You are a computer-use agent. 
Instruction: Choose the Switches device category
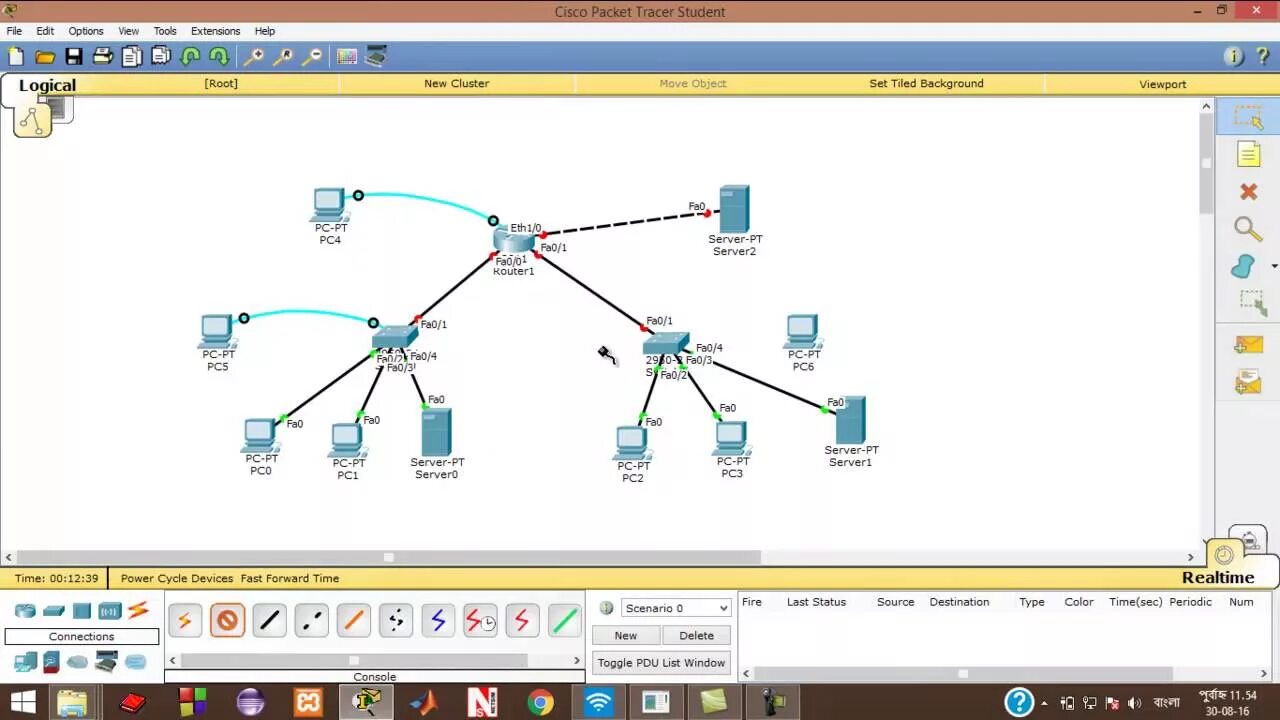(54, 610)
